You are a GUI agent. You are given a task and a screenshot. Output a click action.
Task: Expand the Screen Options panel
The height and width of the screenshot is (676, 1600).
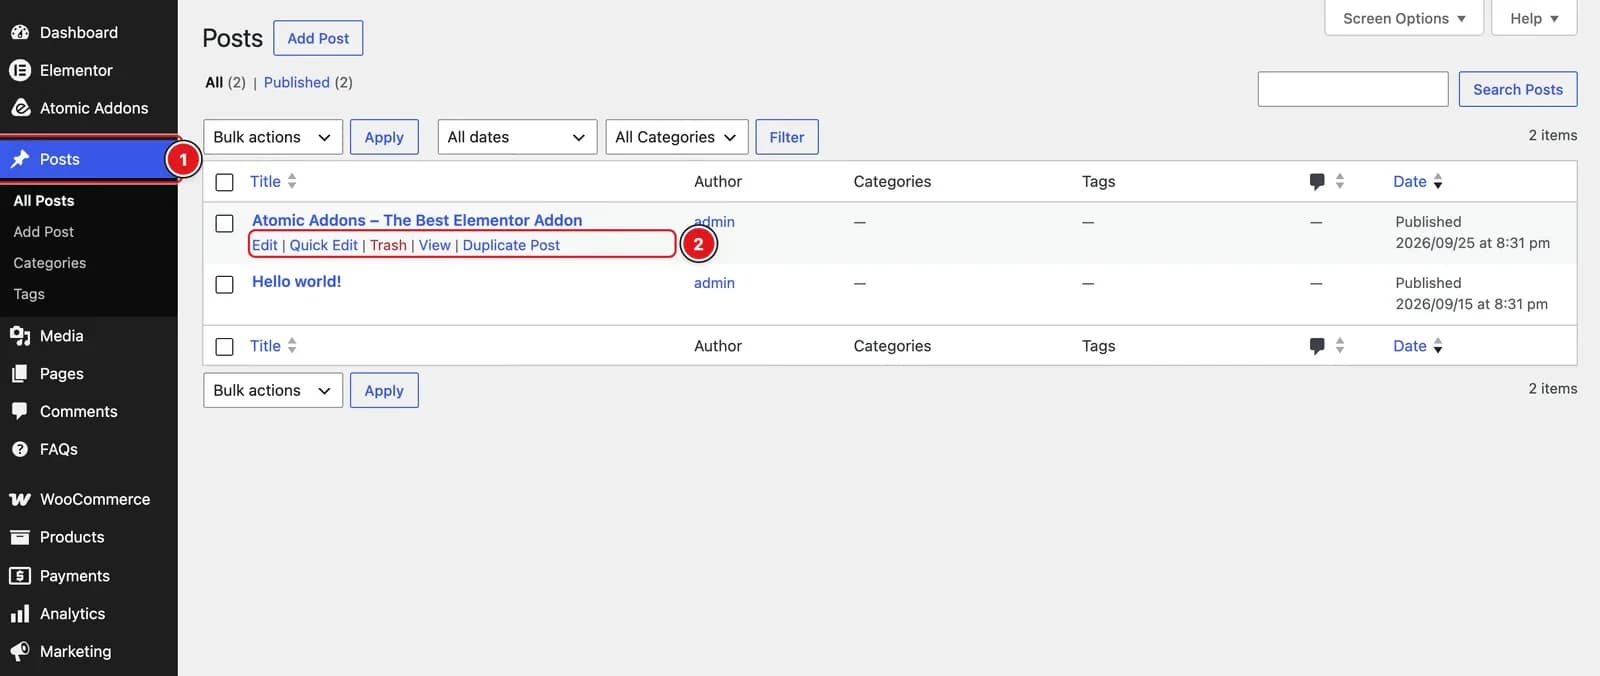(x=1404, y=18)
